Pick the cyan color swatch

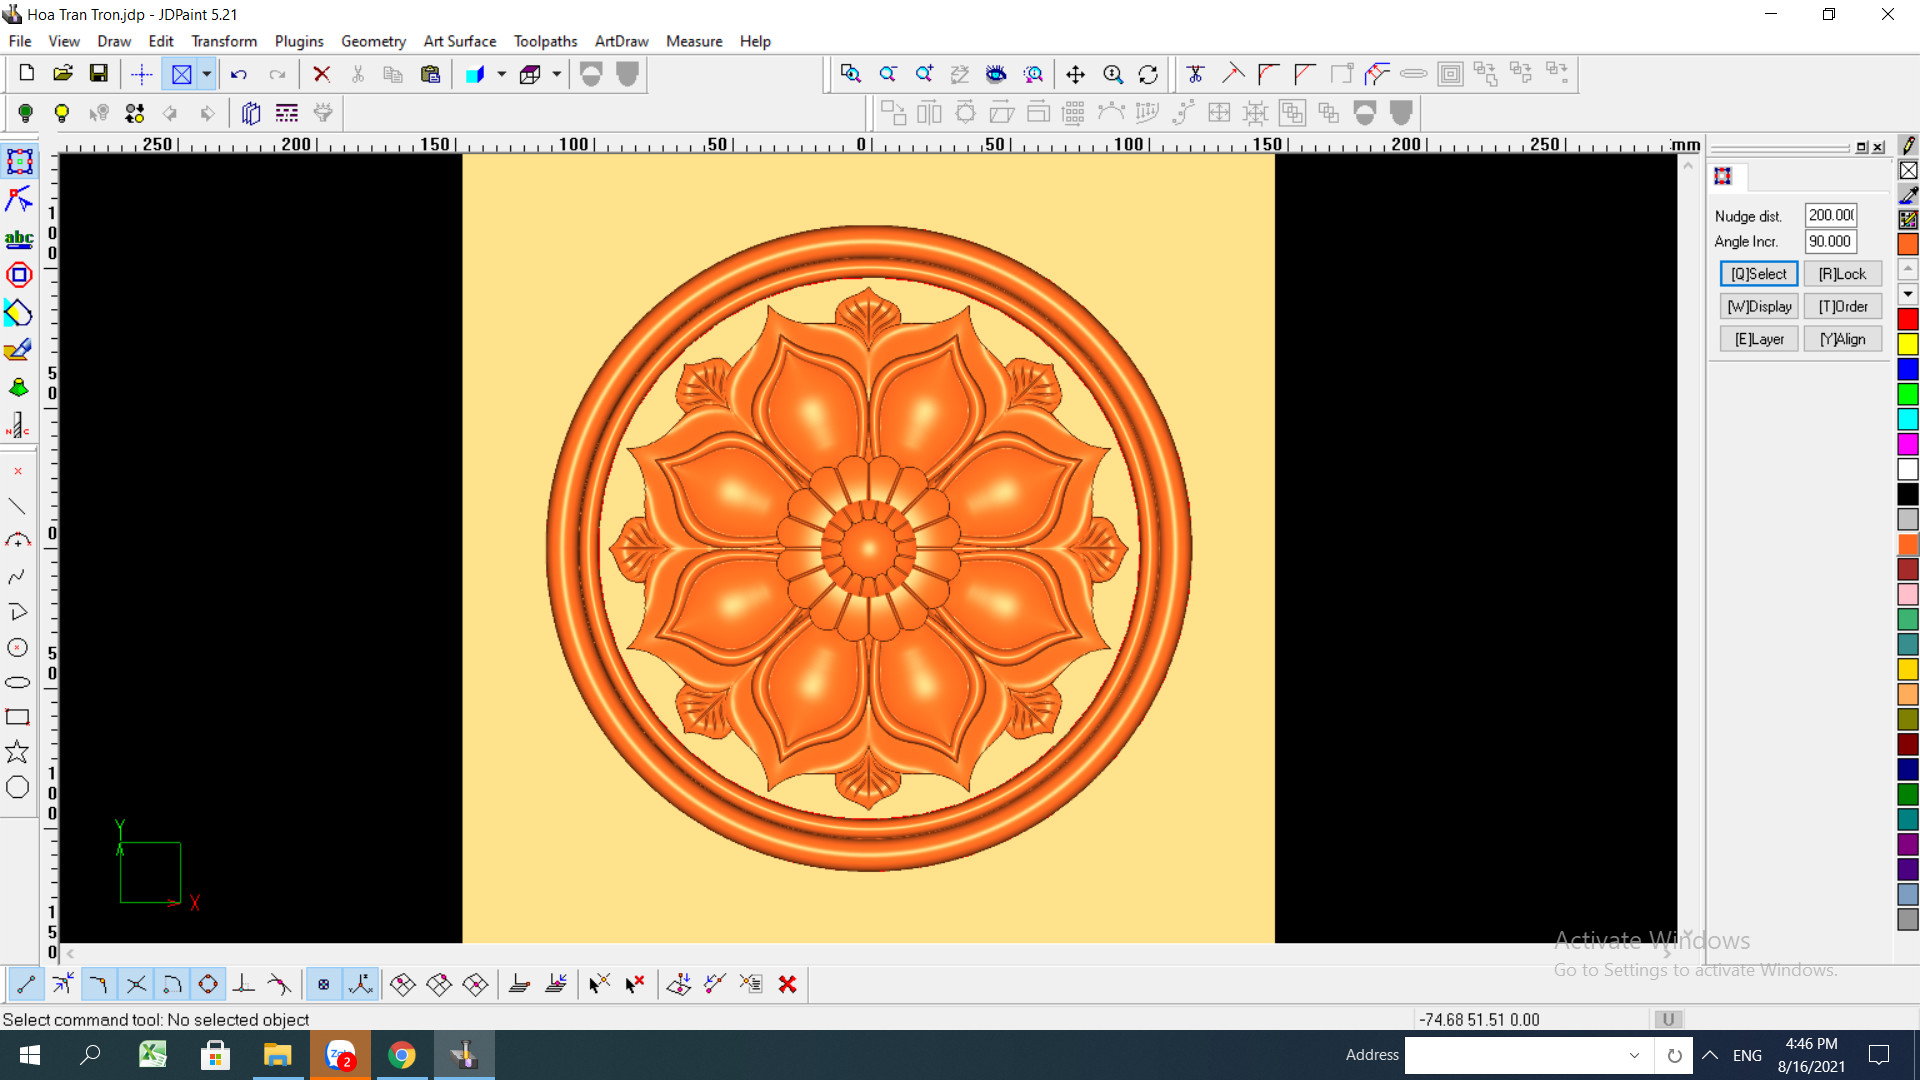point(1908,419)
